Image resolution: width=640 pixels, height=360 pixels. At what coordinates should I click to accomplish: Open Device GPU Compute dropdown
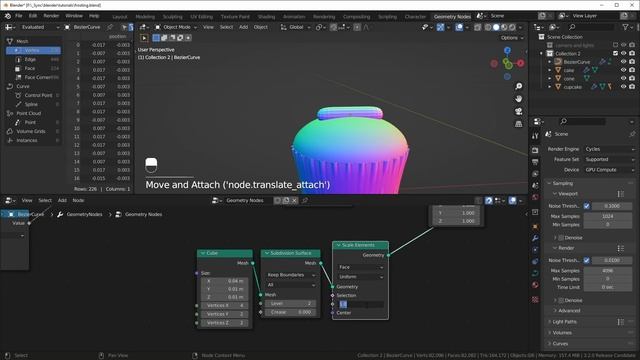[609, 170]
